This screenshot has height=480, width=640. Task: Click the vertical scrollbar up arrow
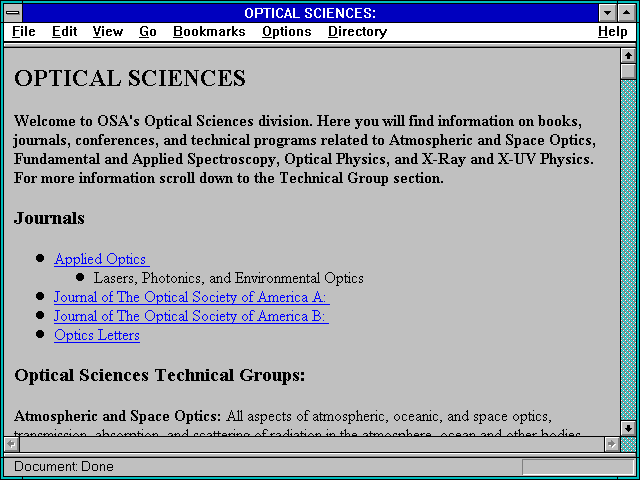pyautogui.click(x=628, y=56)
